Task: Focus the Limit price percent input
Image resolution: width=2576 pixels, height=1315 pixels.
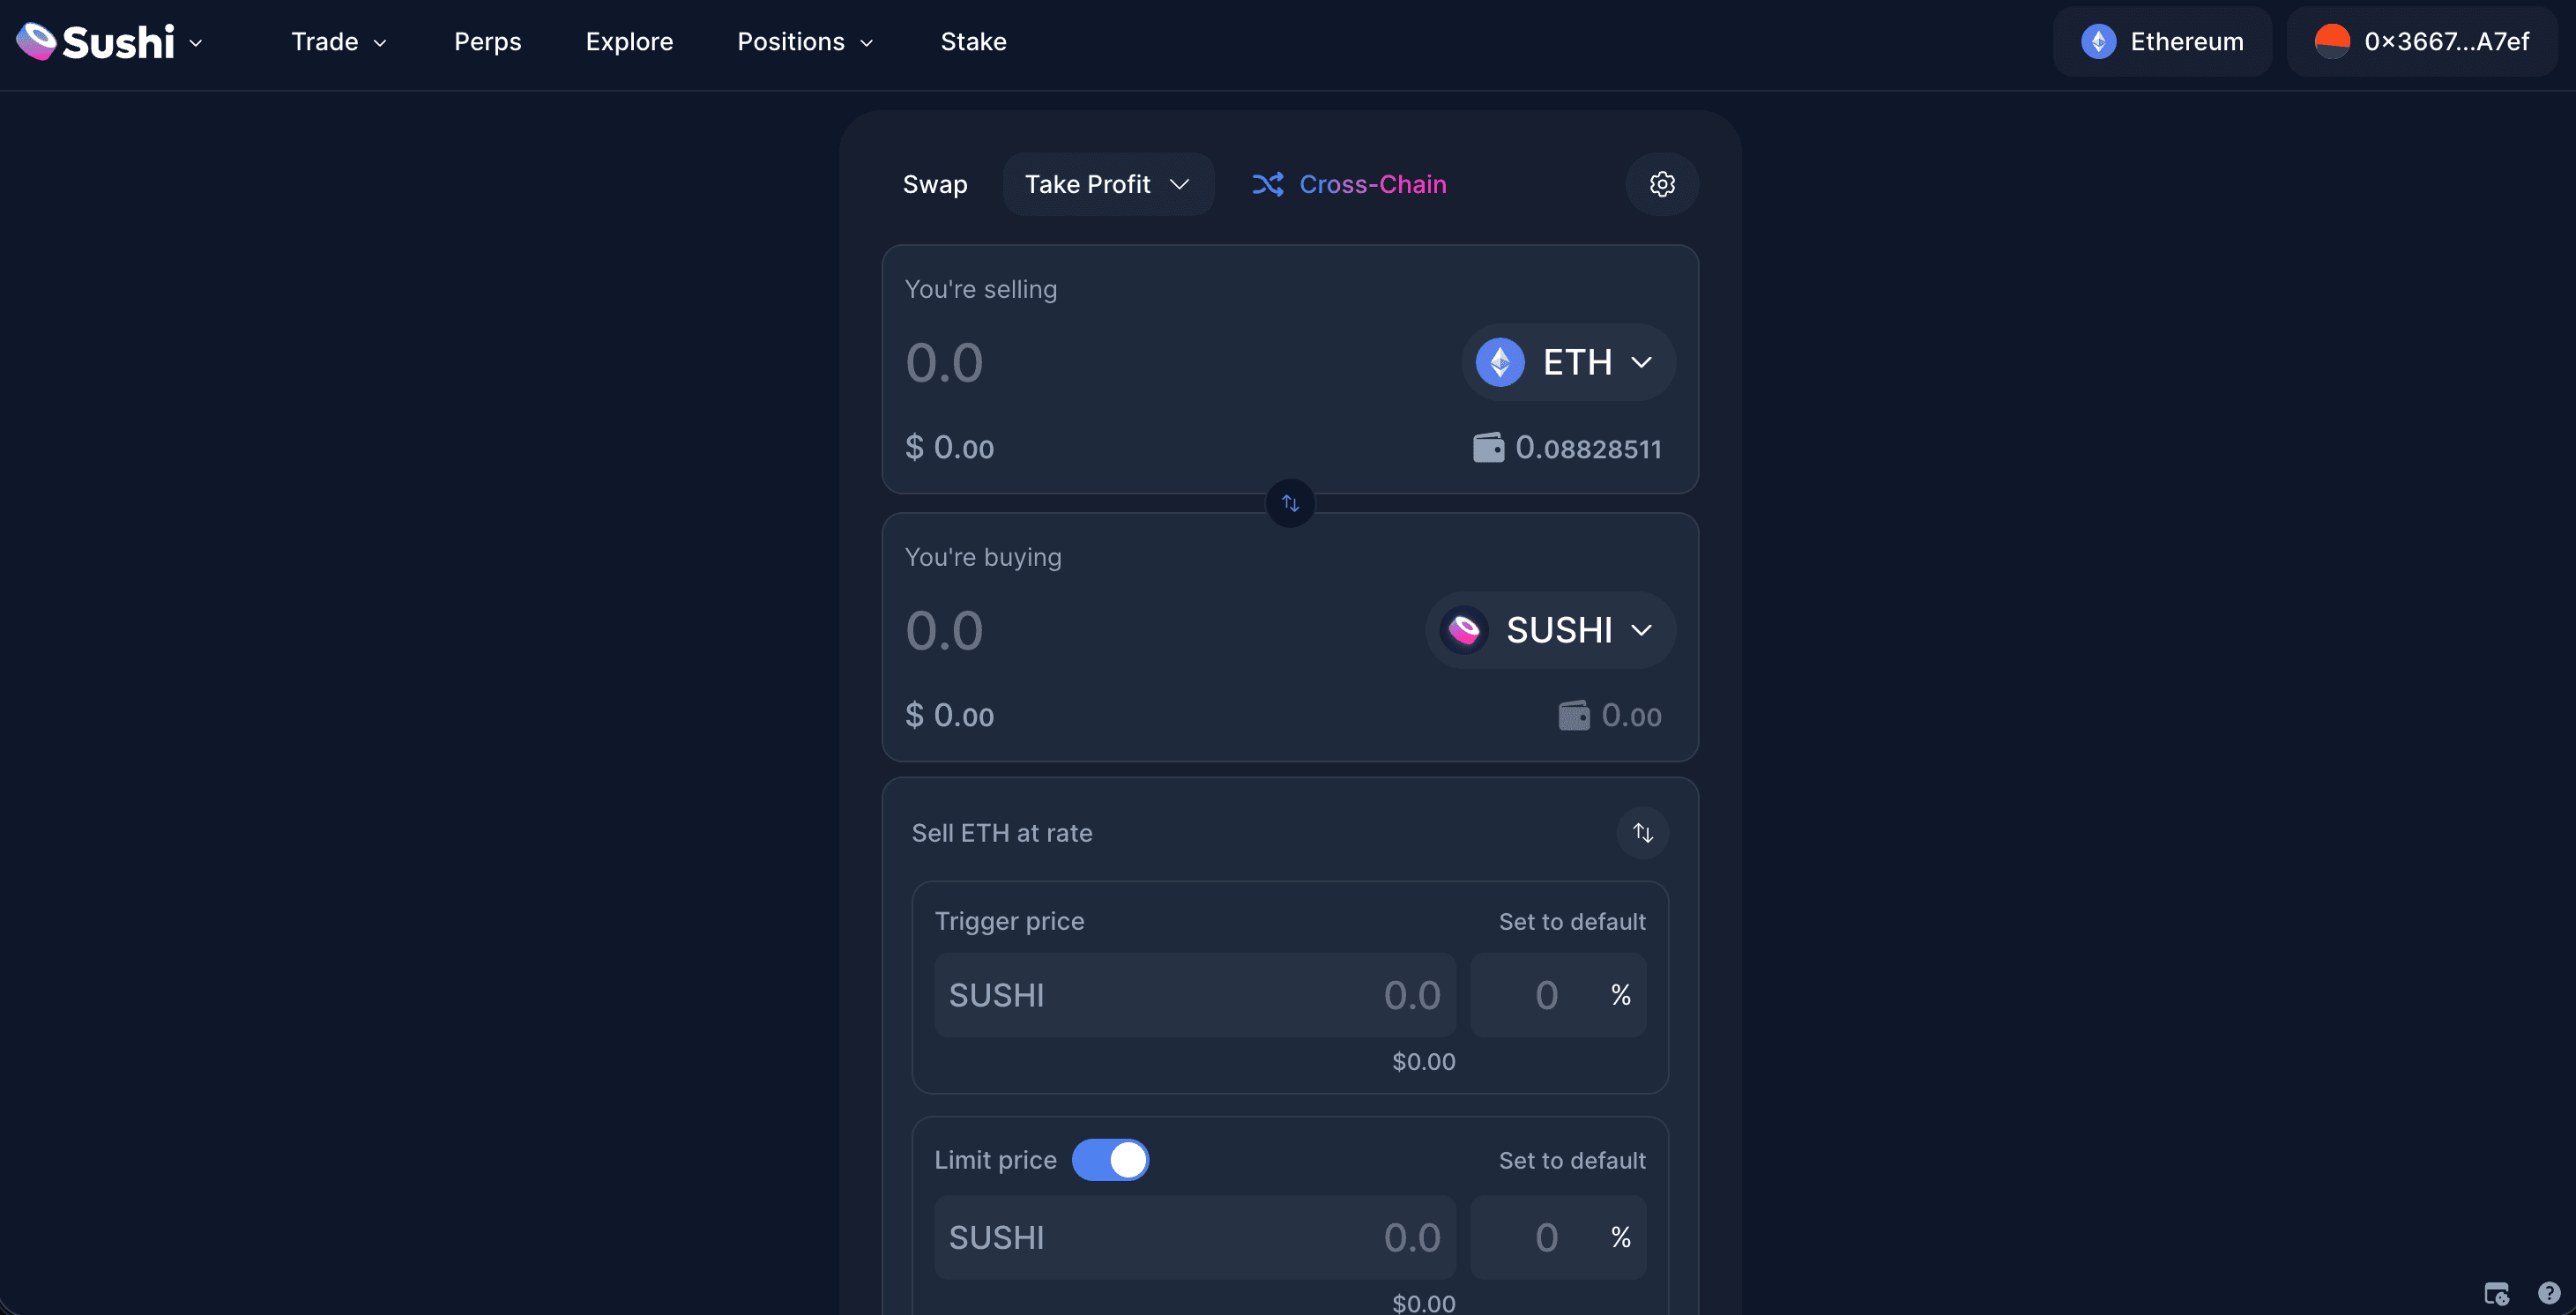Action: 1558,1238
